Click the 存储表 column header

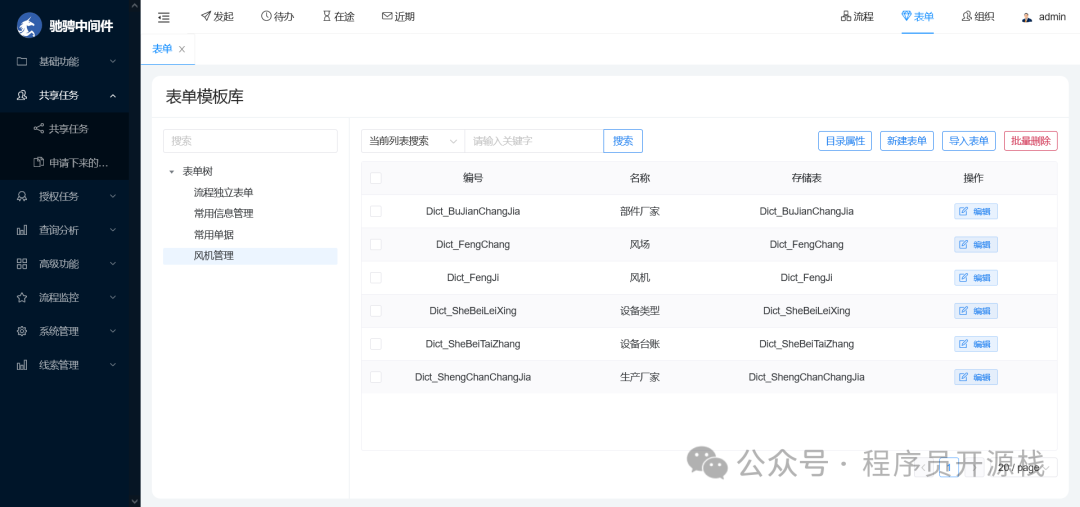[806, 178]
